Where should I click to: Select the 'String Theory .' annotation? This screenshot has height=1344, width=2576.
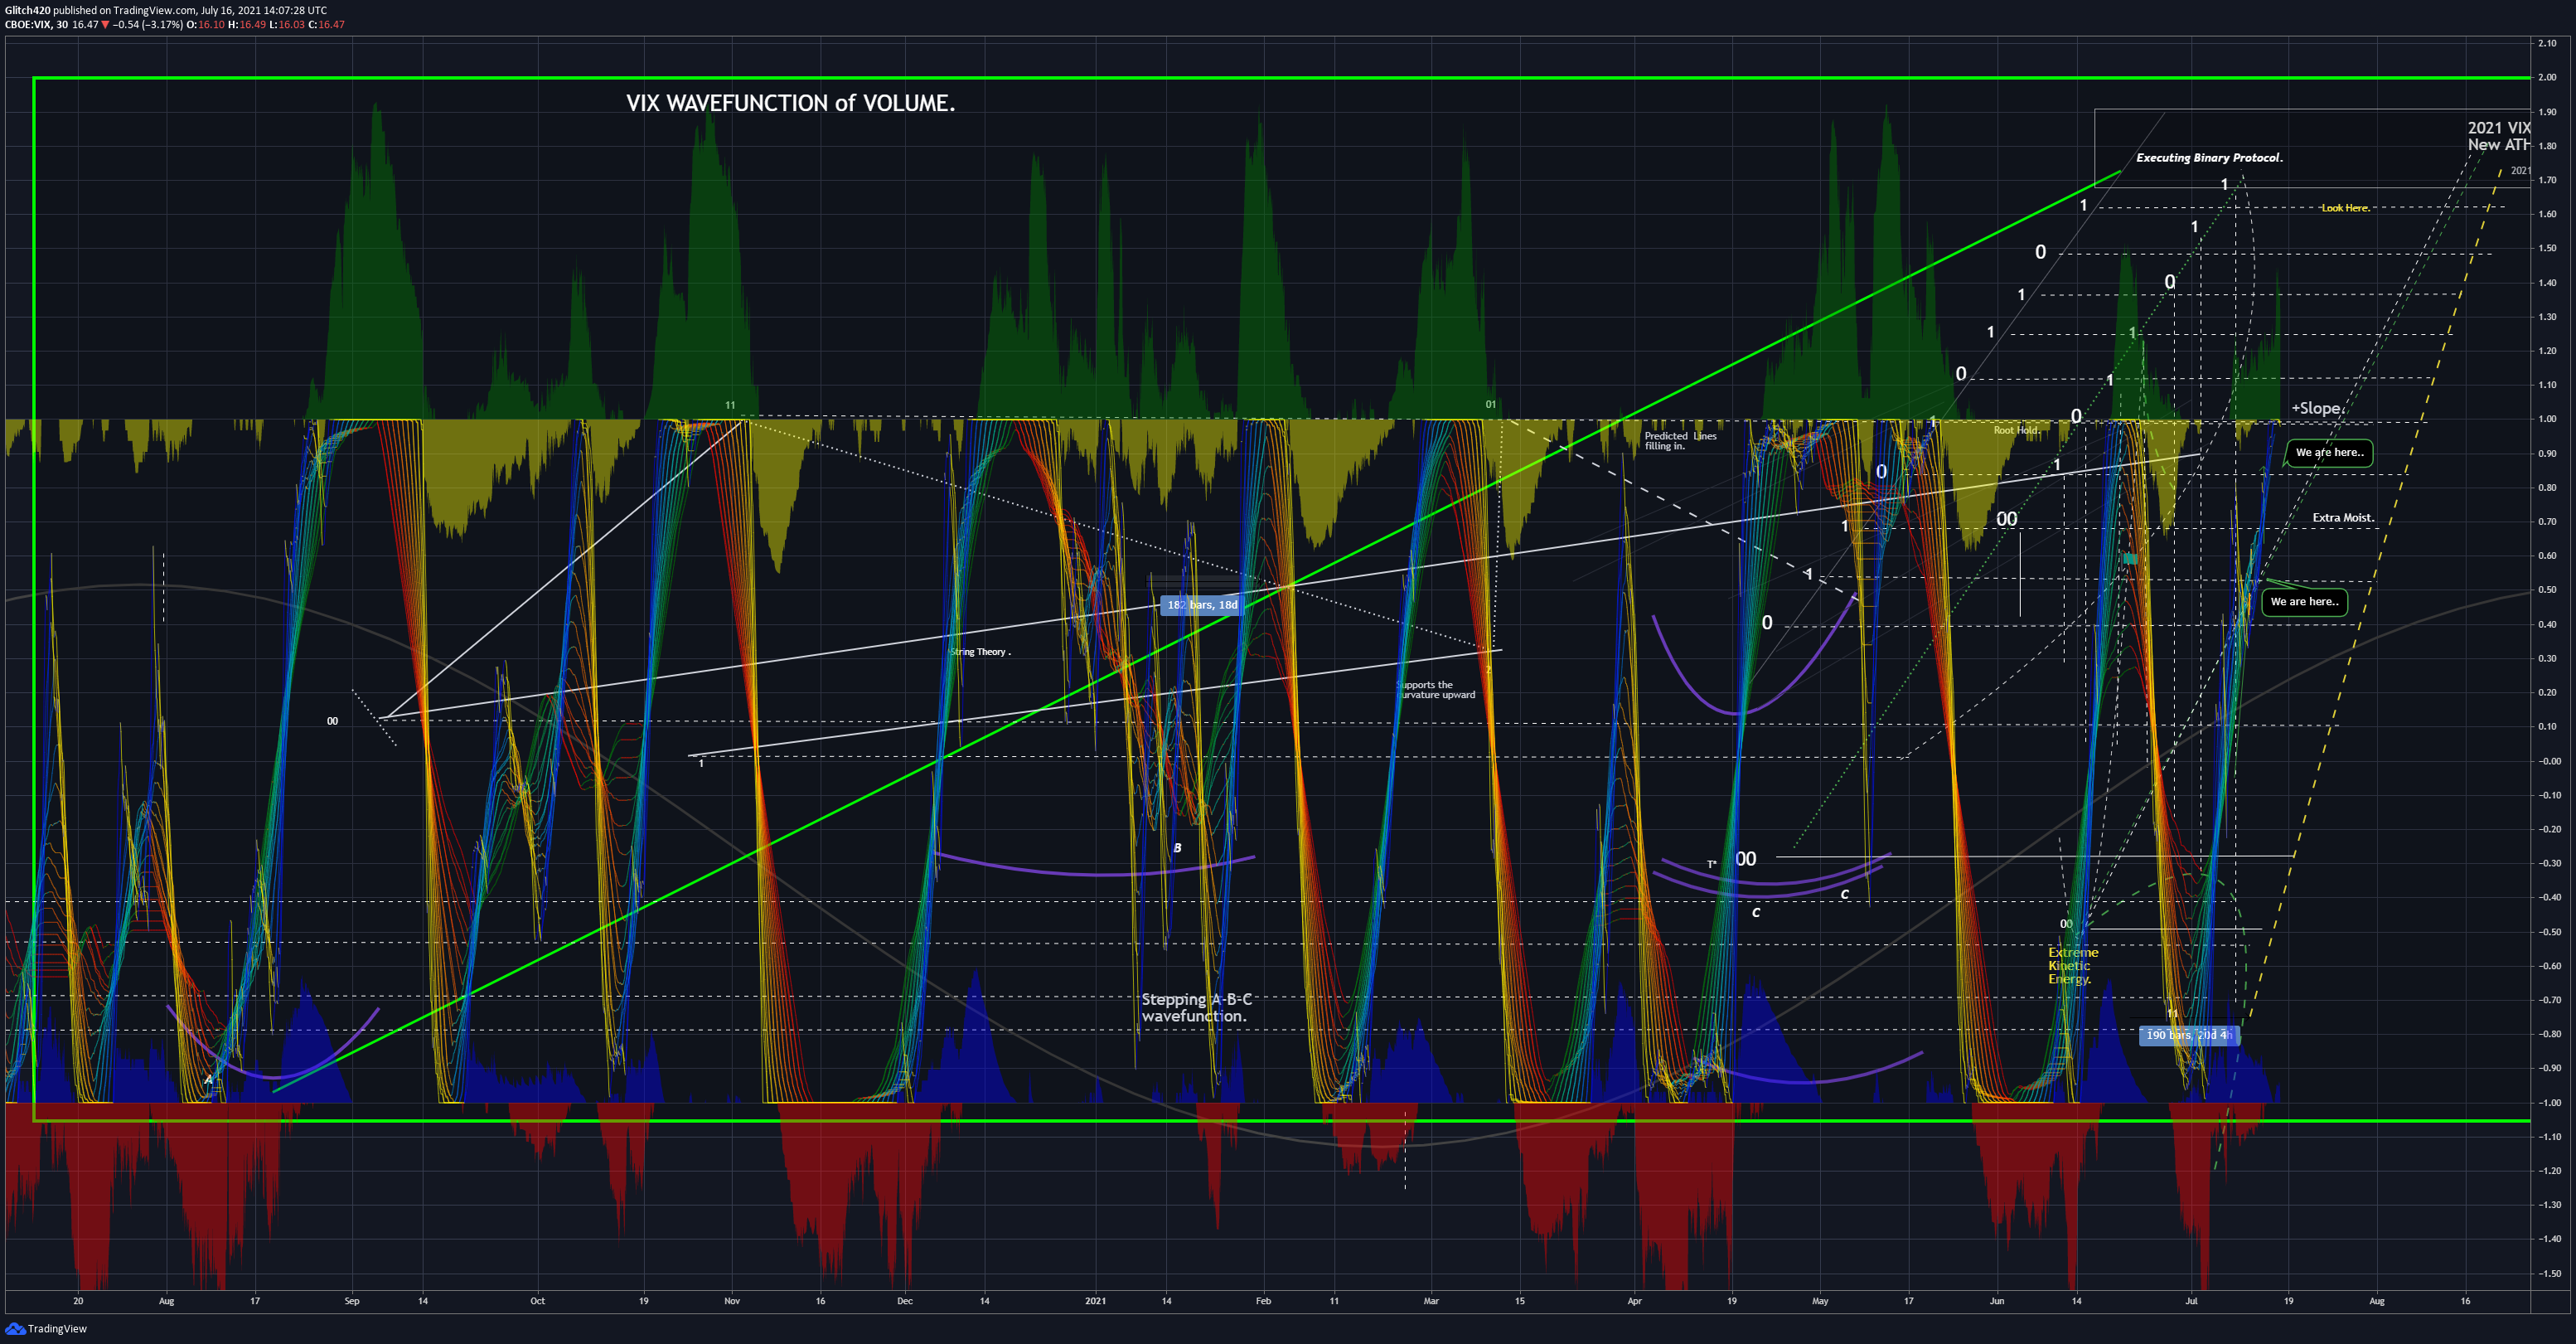pyautogui.click(x=980, y=652)
